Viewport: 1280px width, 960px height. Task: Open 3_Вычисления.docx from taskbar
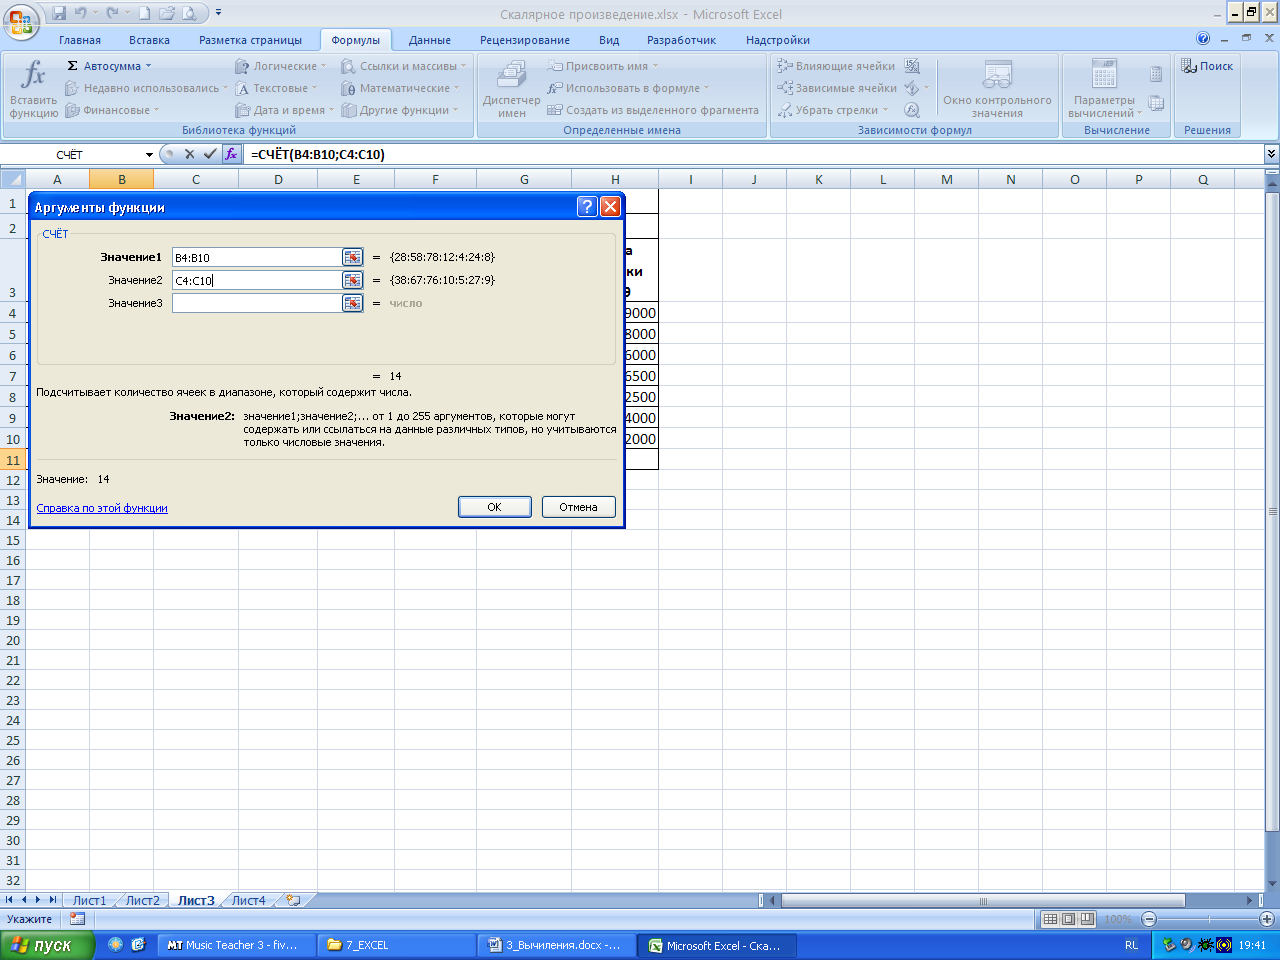(555, 945)
